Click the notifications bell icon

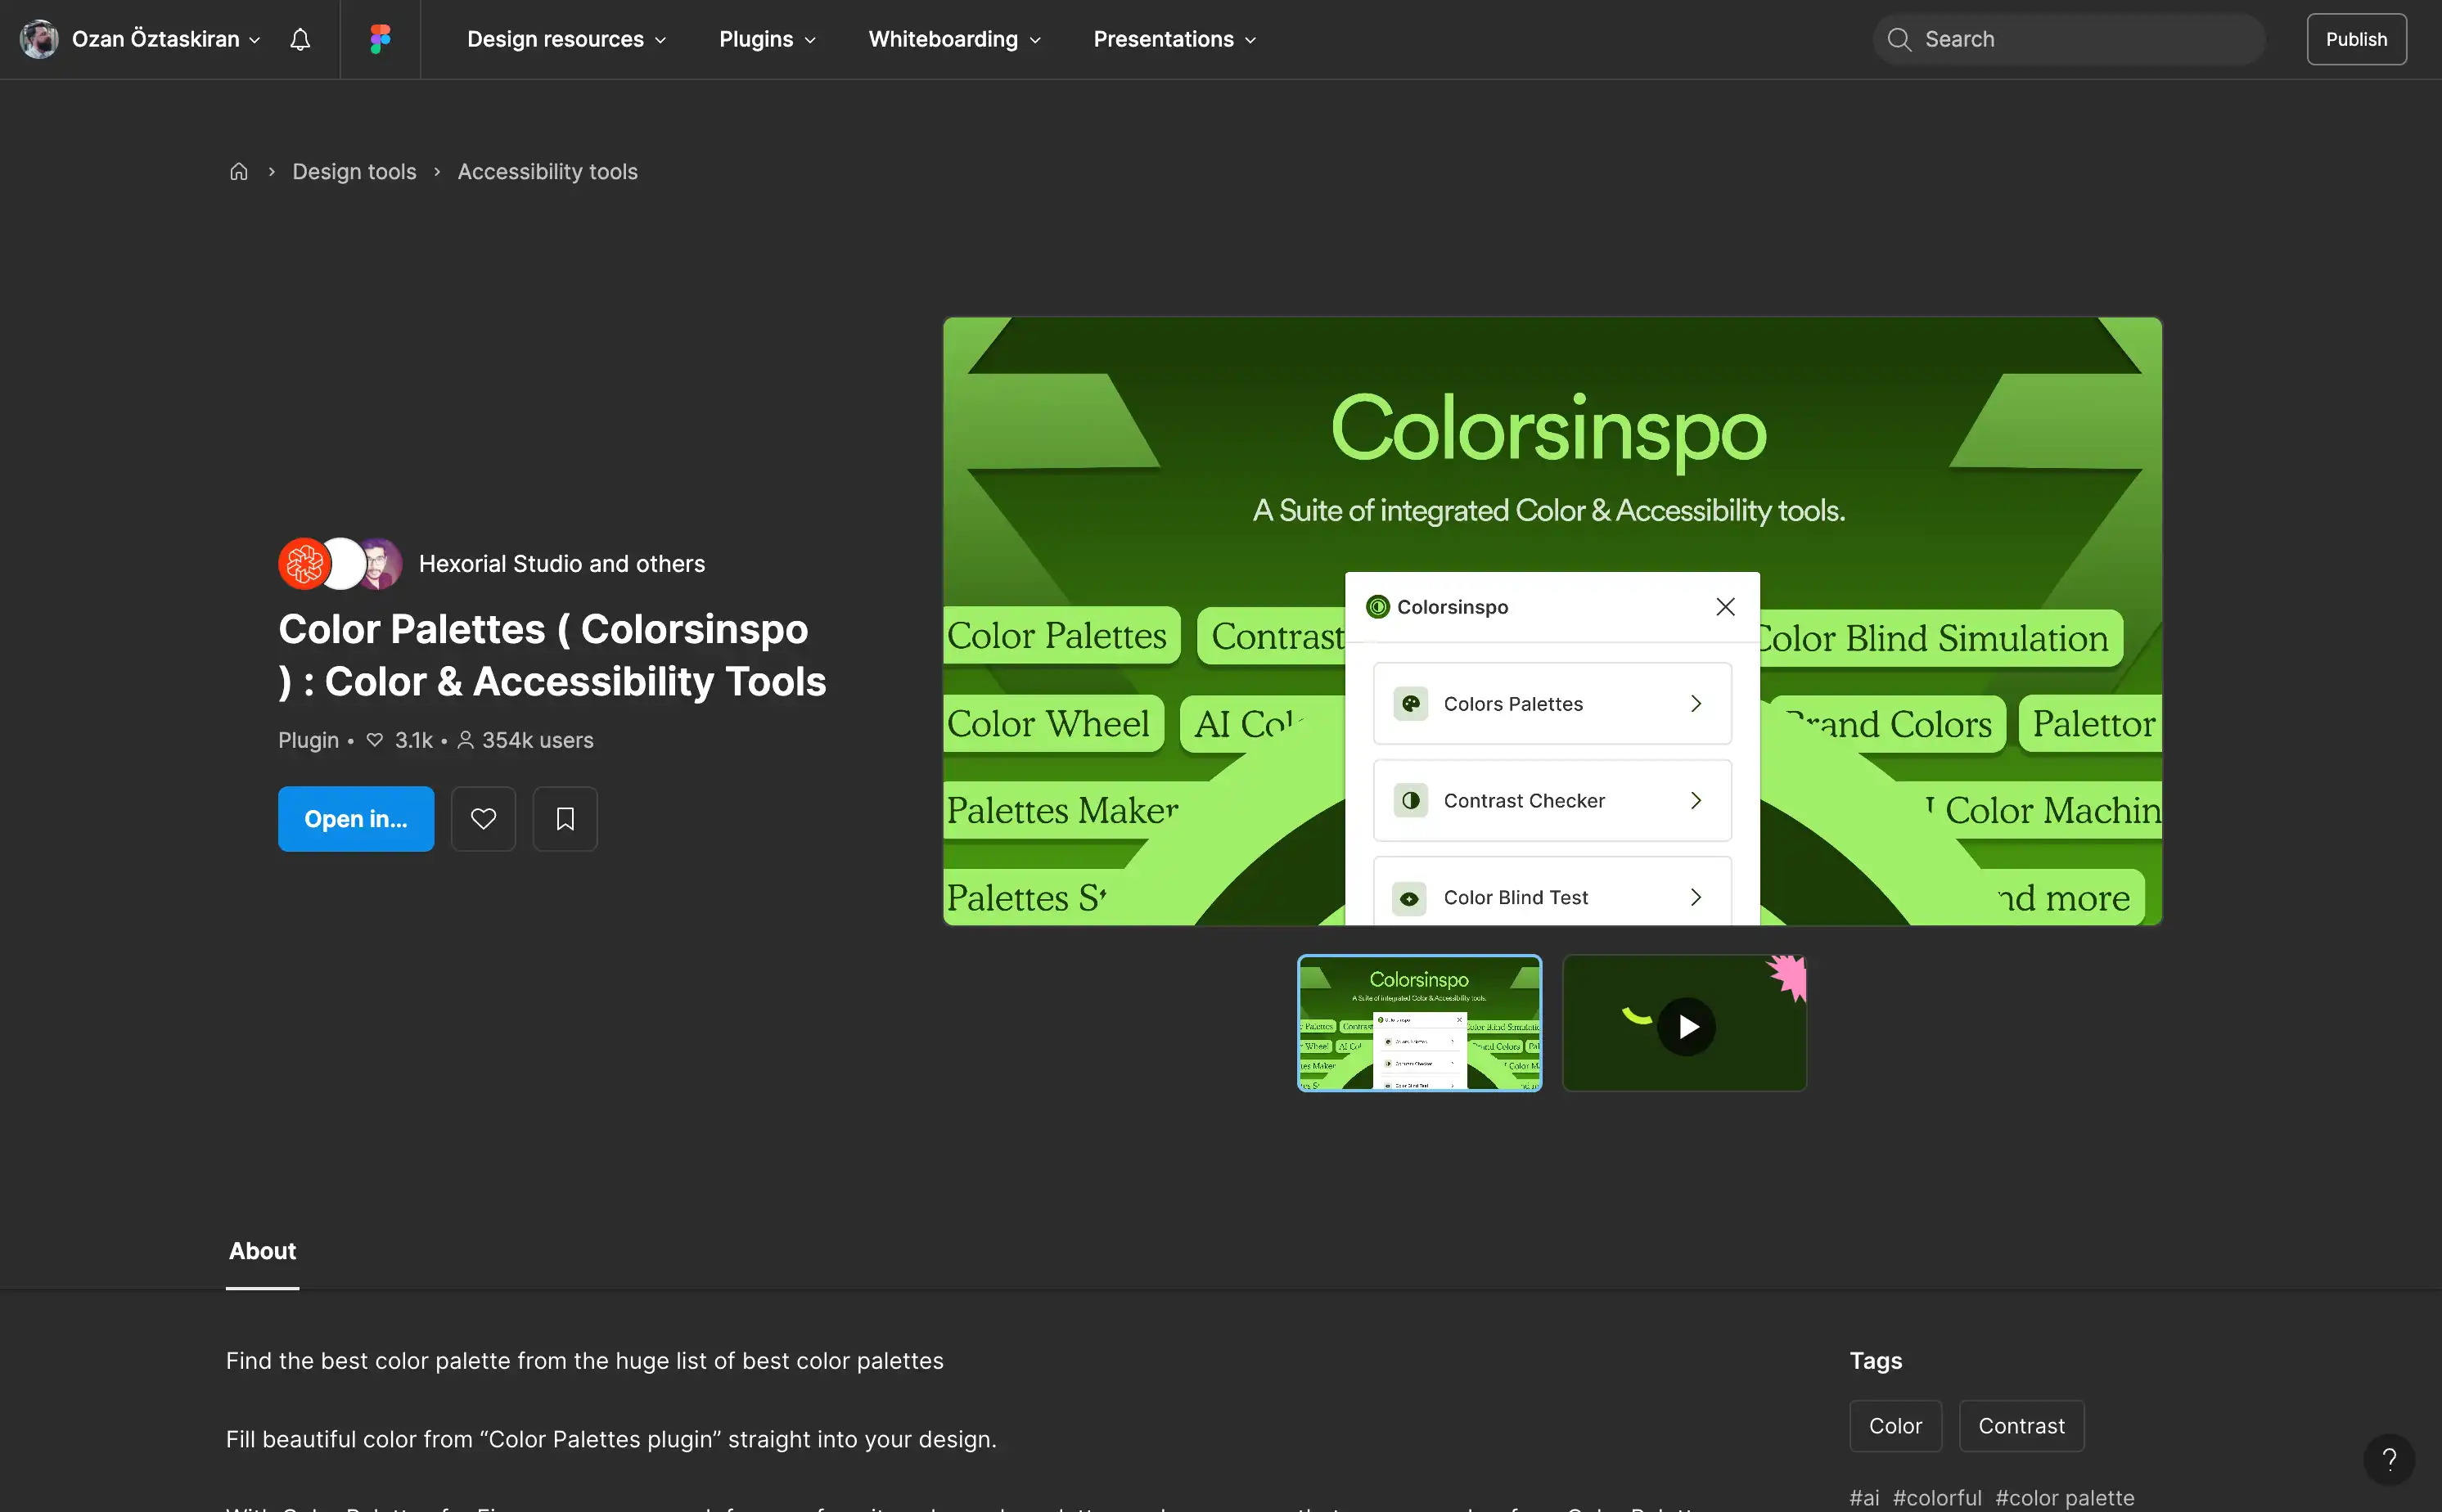click(300, 39)
